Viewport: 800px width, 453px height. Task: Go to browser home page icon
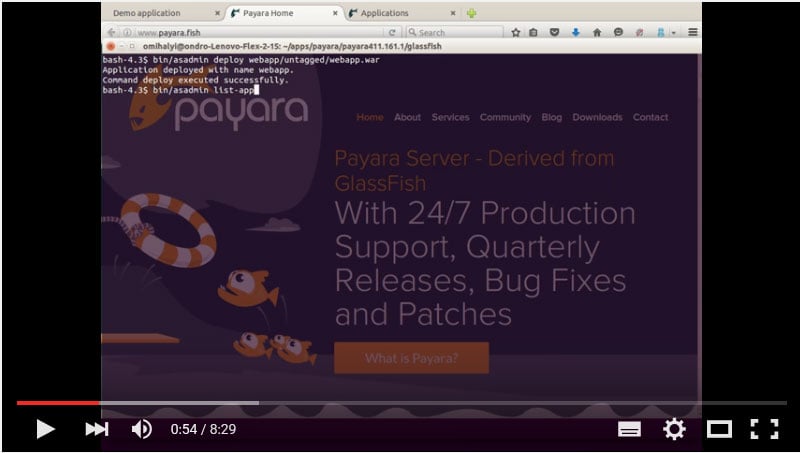(597, 32)
